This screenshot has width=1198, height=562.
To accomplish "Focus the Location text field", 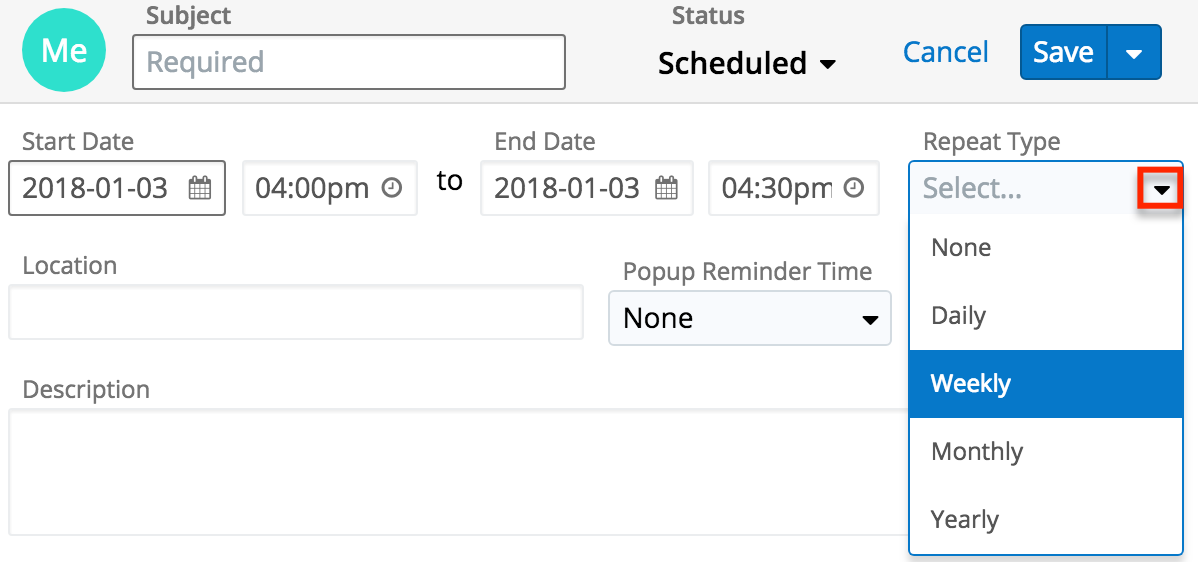I will click(x=296, y=313).
